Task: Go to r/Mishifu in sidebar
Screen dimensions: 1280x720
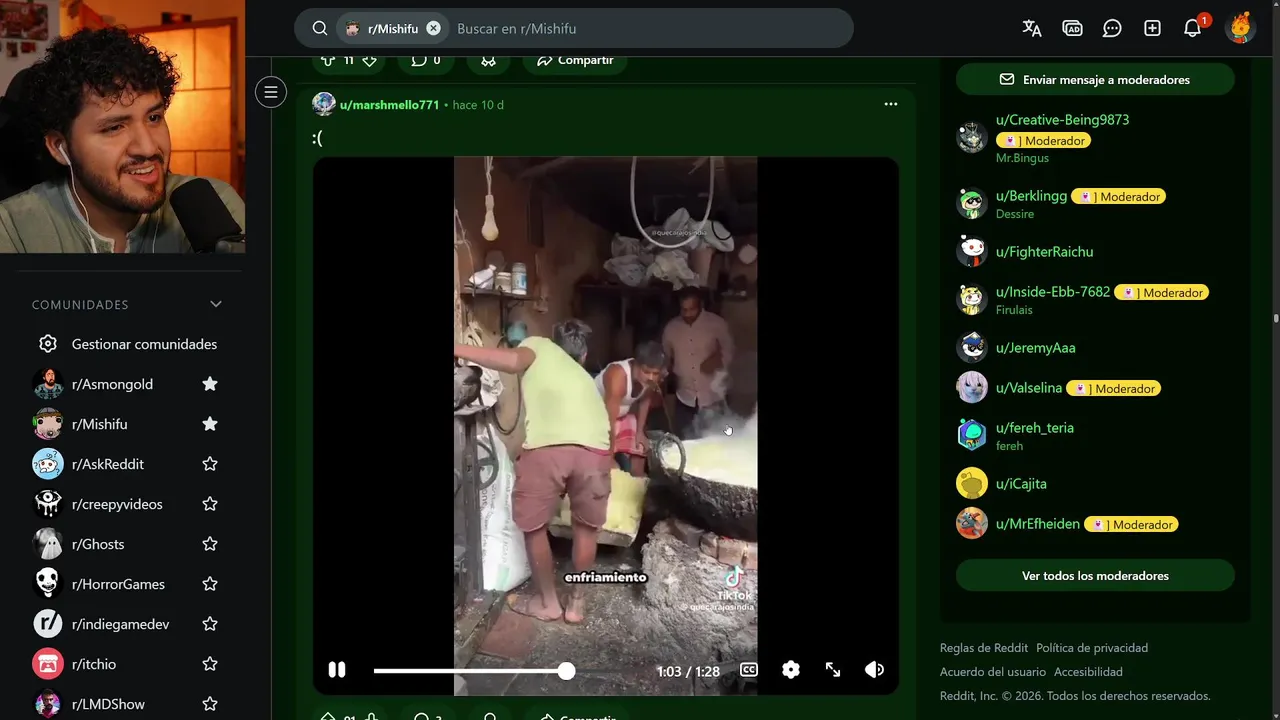Action: coord(100,424)
